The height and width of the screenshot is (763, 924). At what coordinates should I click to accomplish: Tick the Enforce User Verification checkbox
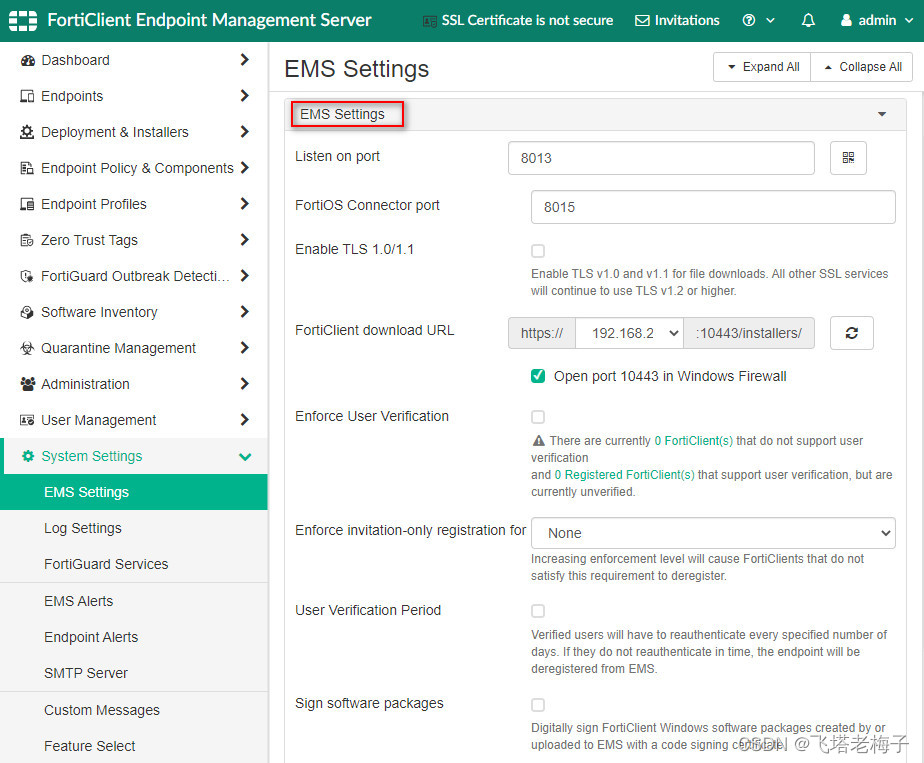(x=538, y=417)
